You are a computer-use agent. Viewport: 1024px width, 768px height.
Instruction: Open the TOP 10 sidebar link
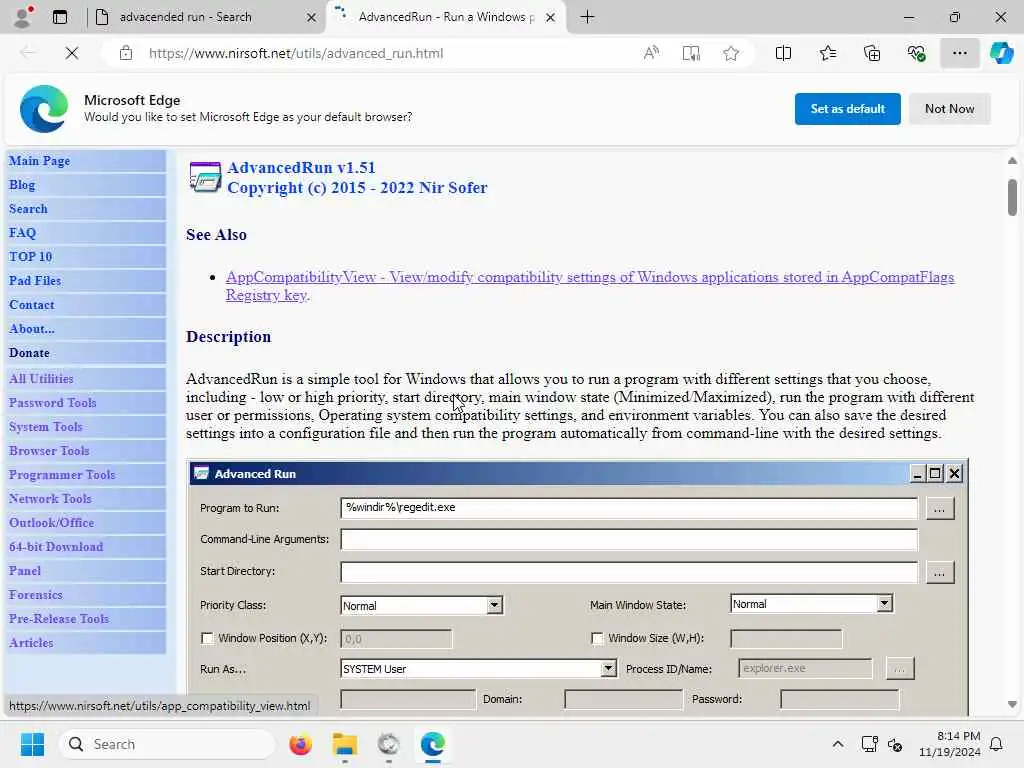click(x=30, y=257)
